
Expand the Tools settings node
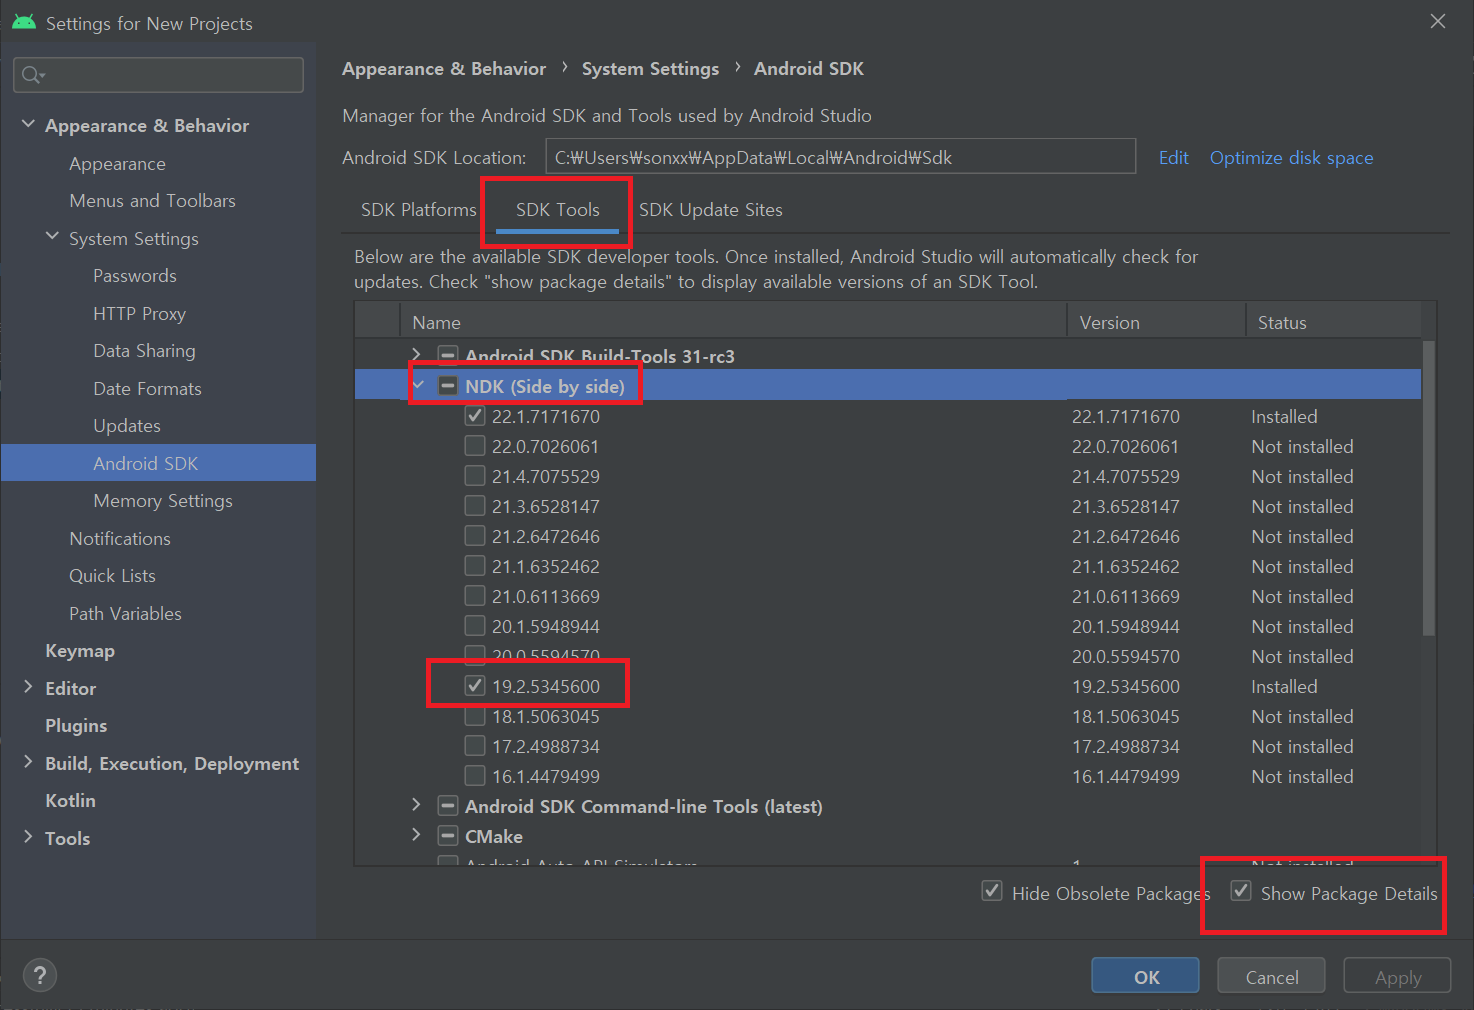click(x=28, y=837)
